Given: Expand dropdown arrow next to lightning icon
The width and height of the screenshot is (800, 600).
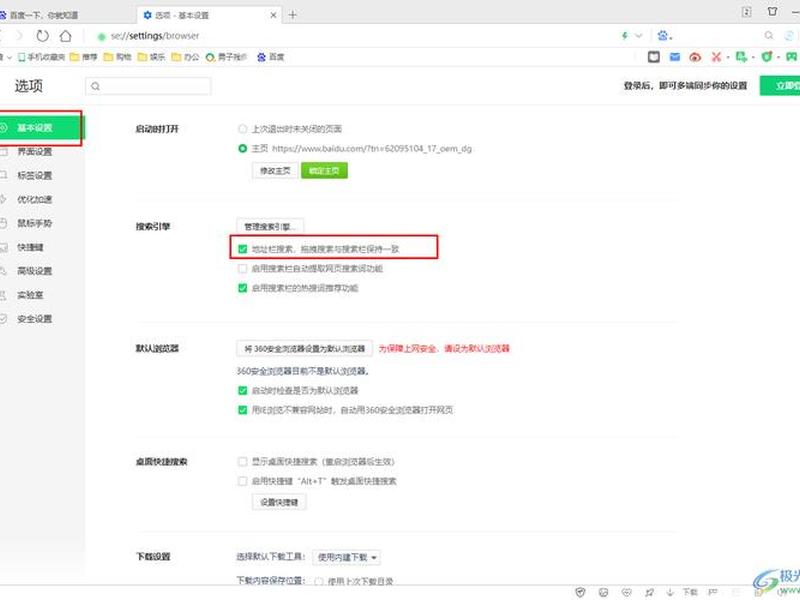Looking at the screenshot, I should click(638, 36).
